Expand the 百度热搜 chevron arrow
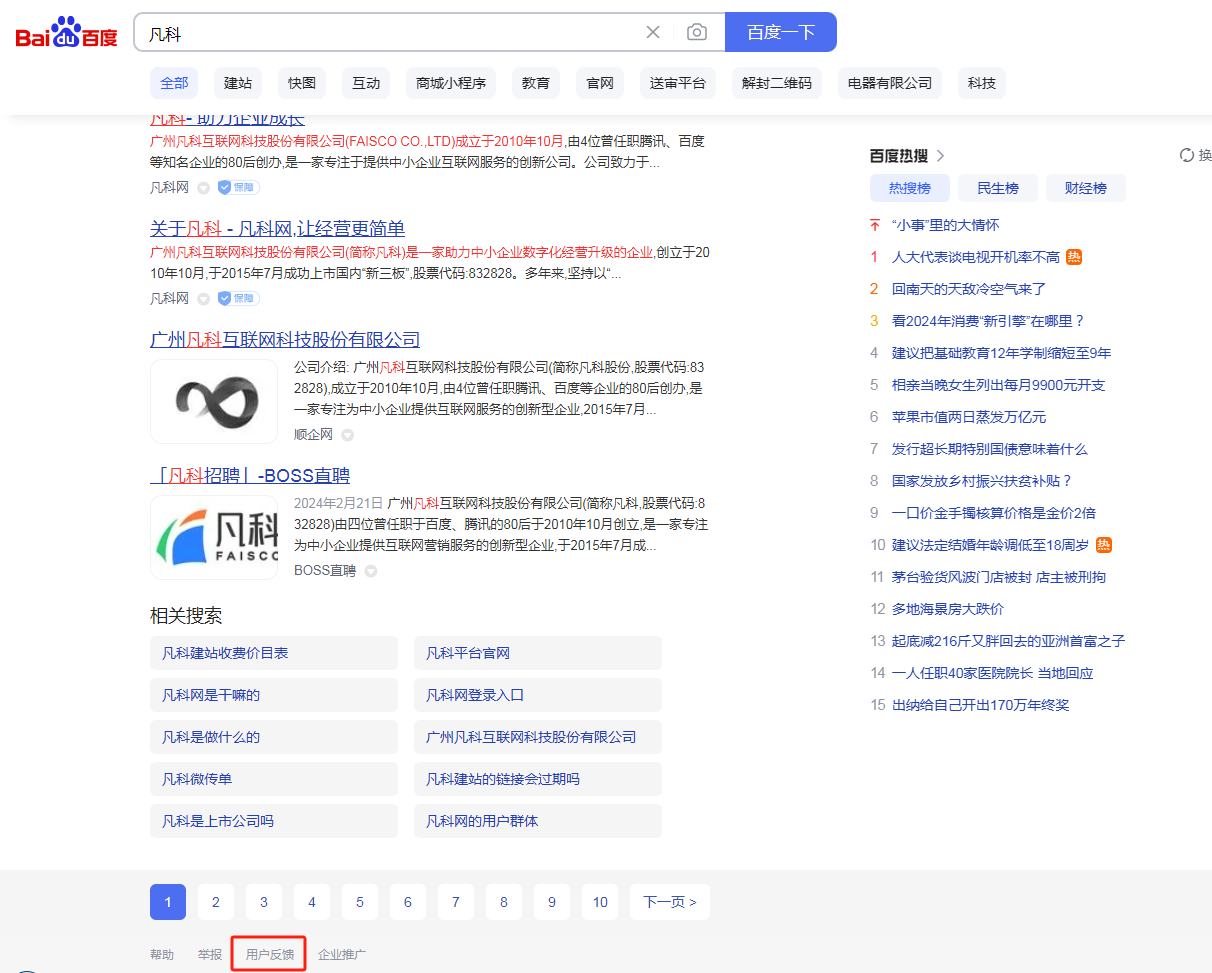This screenshot has width=1212, height=973. click(940, 156)
